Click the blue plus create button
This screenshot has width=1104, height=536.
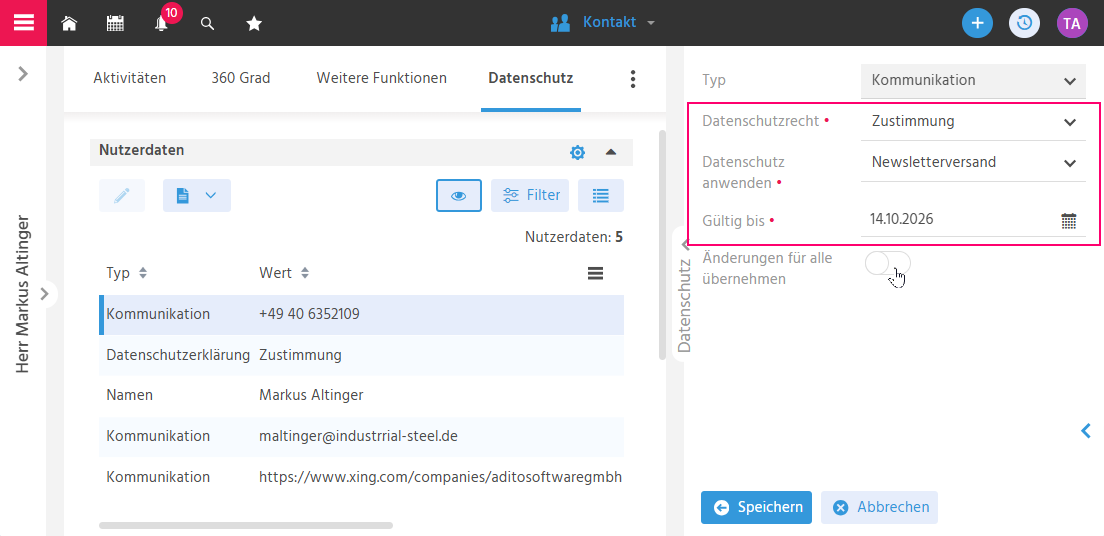tap(977, 23)
